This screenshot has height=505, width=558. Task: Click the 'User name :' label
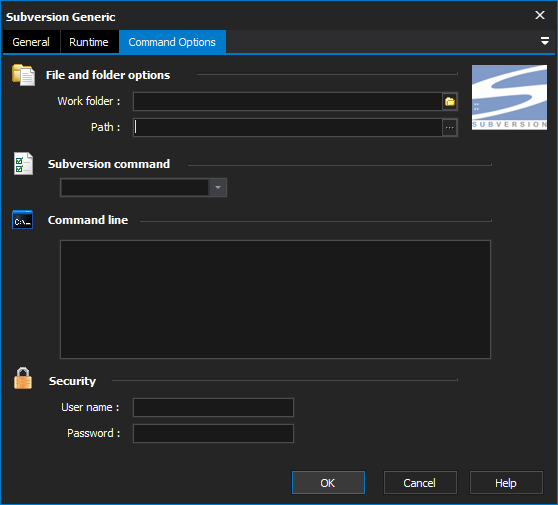(90, 407)
